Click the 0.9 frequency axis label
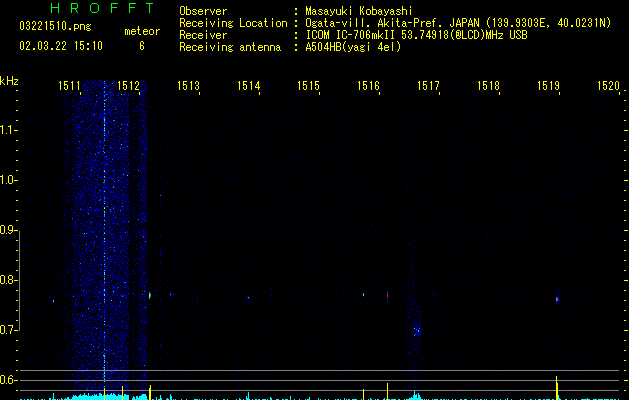 click(7, 230)
